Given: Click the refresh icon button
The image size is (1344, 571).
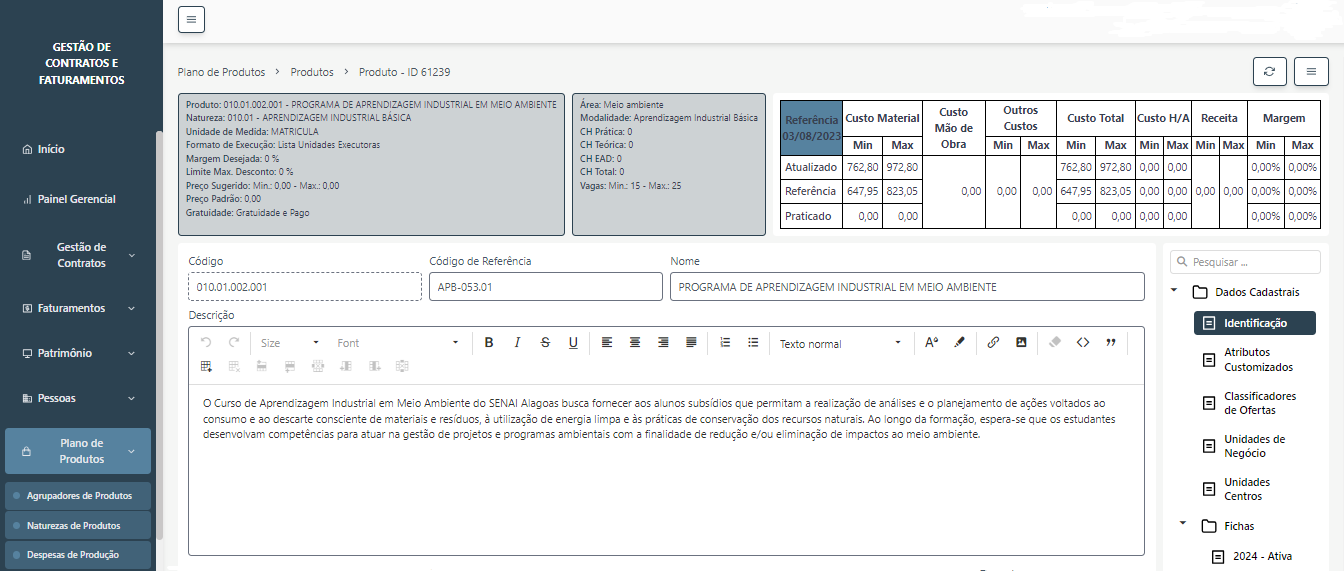Looking at the screenshot, I should tap(1269, 72).
